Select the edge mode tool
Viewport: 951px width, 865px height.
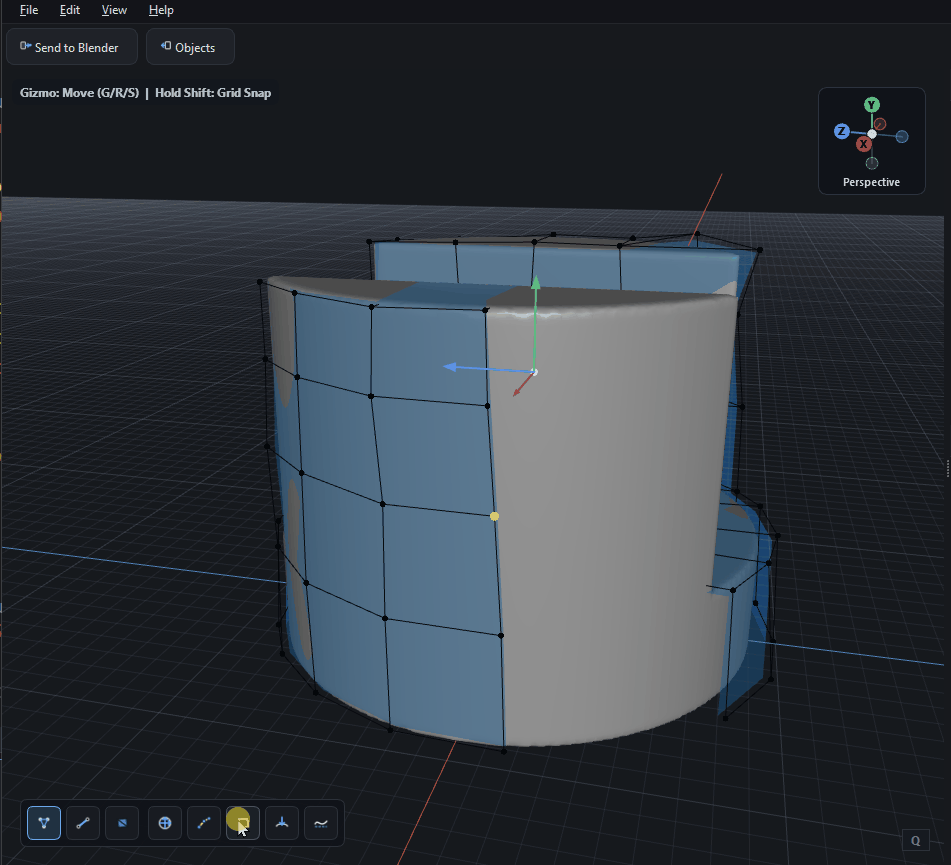click(83, 823)
